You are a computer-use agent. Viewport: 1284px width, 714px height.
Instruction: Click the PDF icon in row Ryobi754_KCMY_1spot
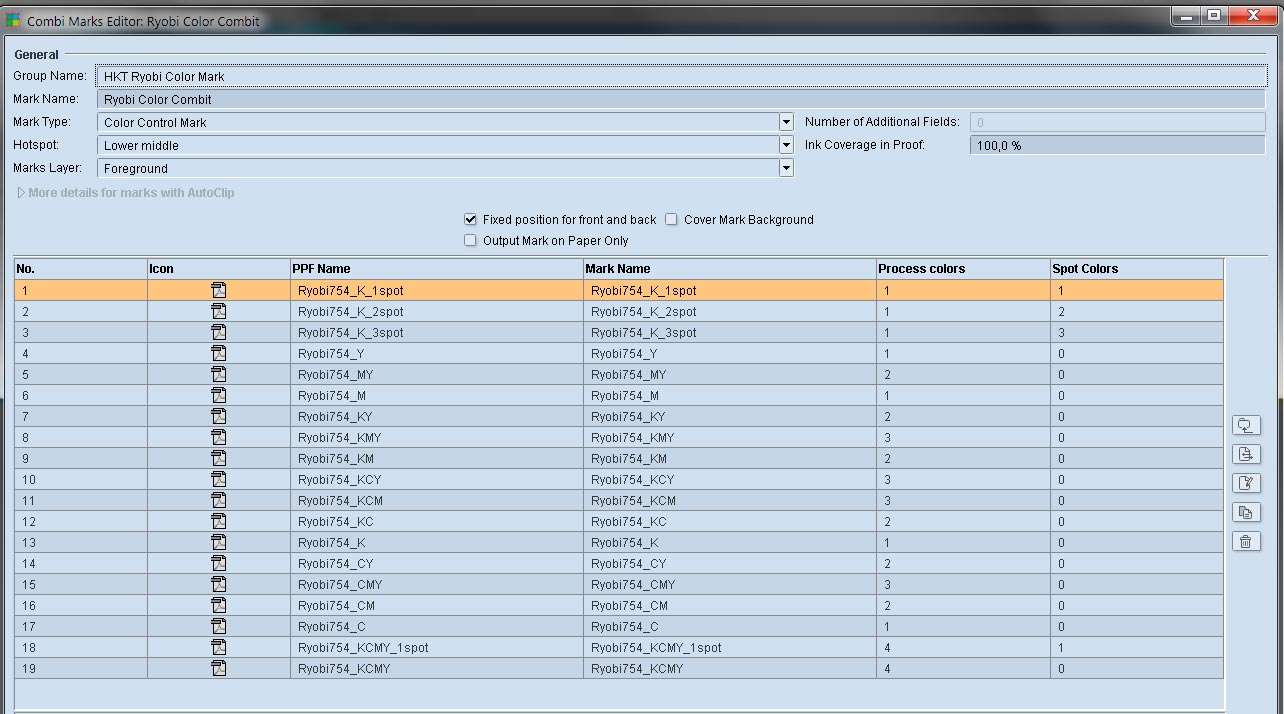pyautogui.click(x=219, y=647)
